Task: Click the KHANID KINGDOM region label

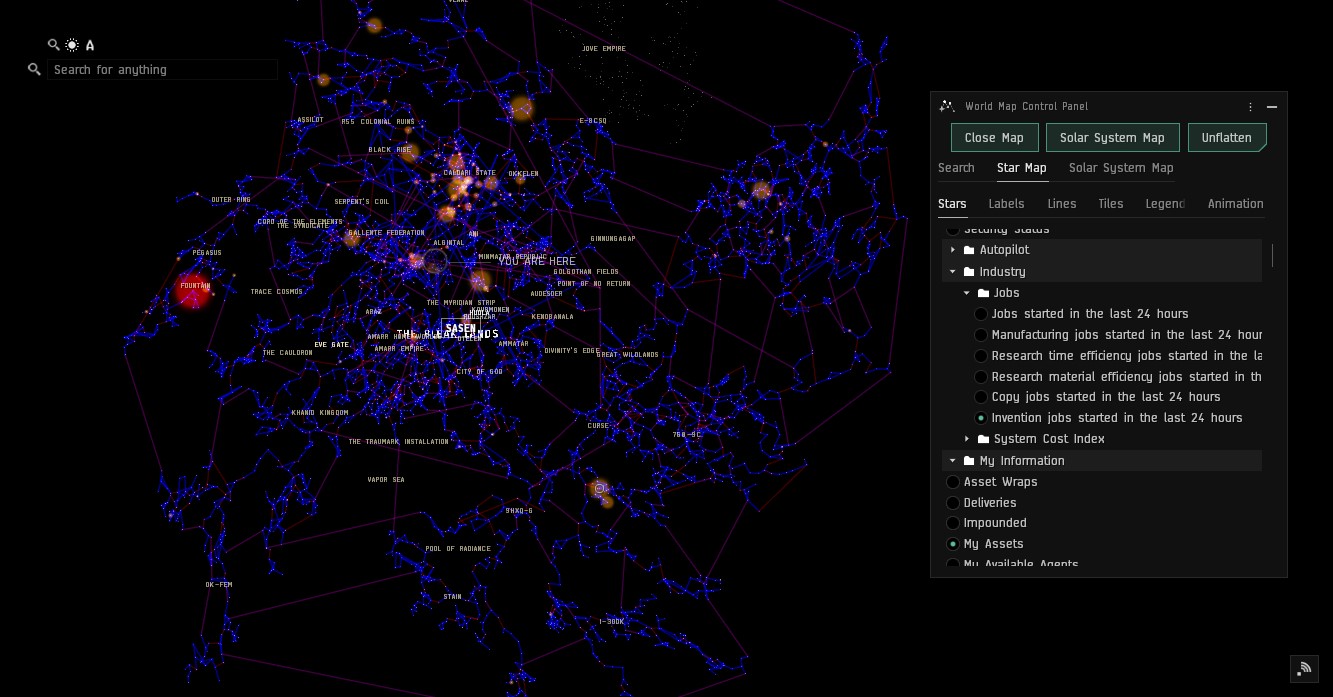Action: 320,412
